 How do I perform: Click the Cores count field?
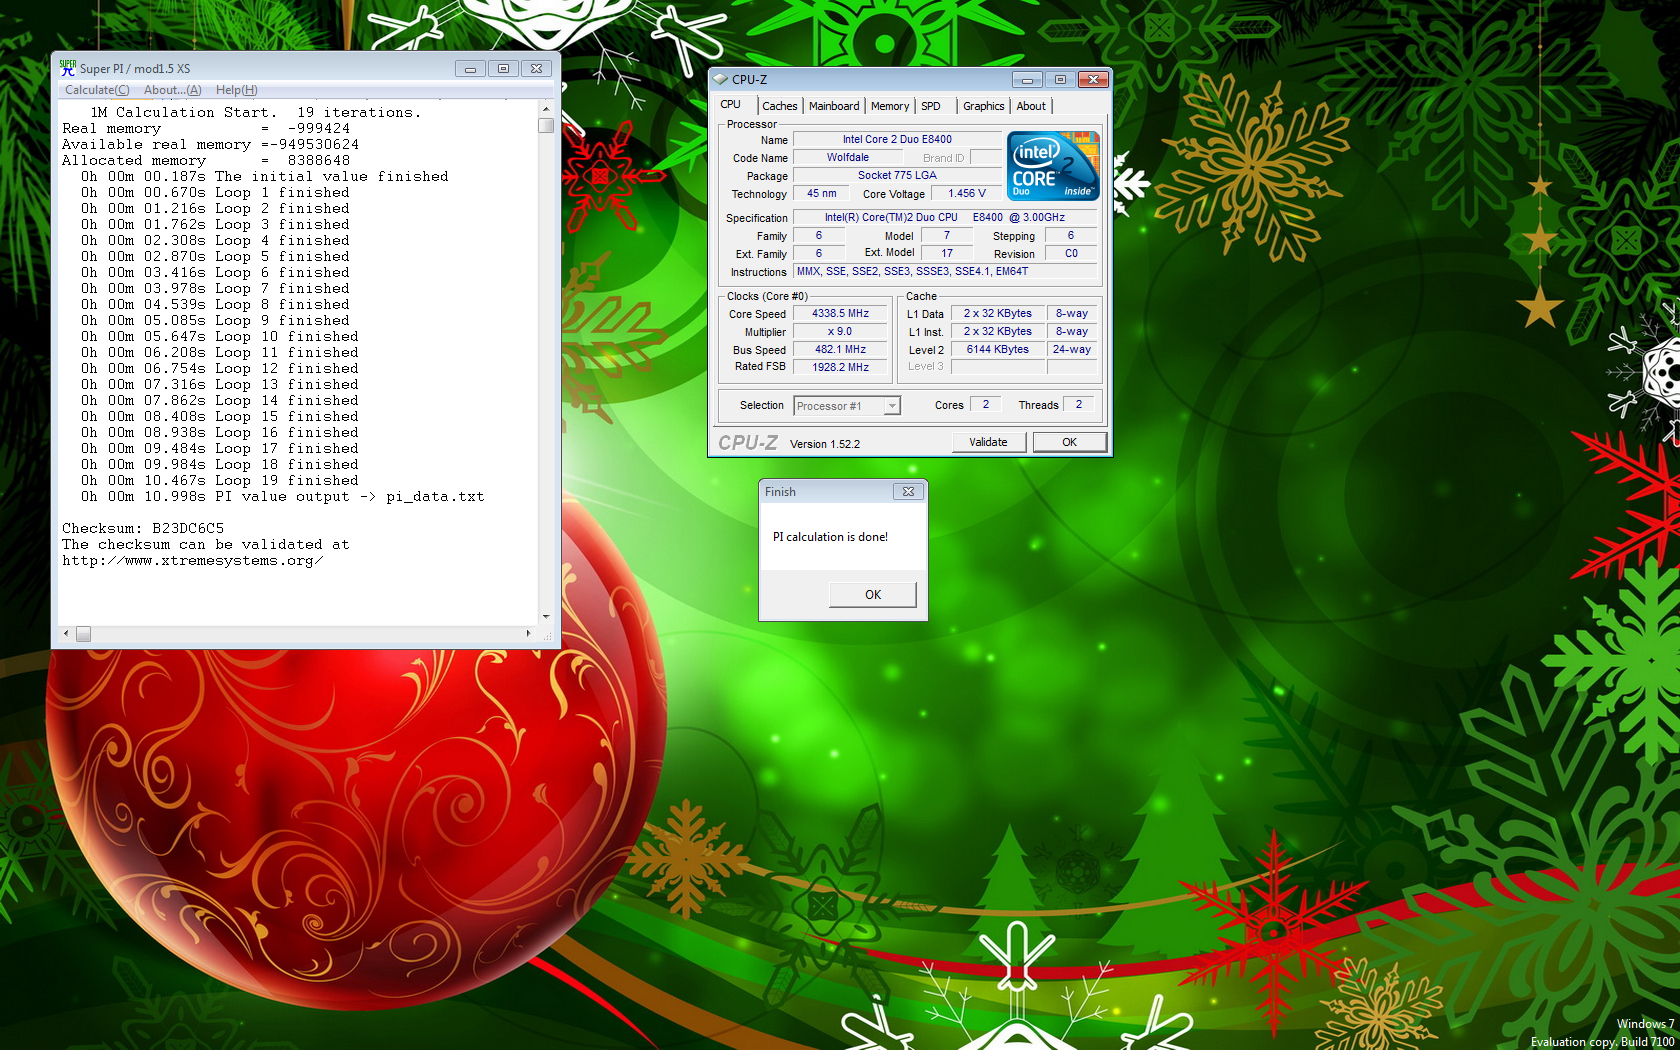click(986, 404)
